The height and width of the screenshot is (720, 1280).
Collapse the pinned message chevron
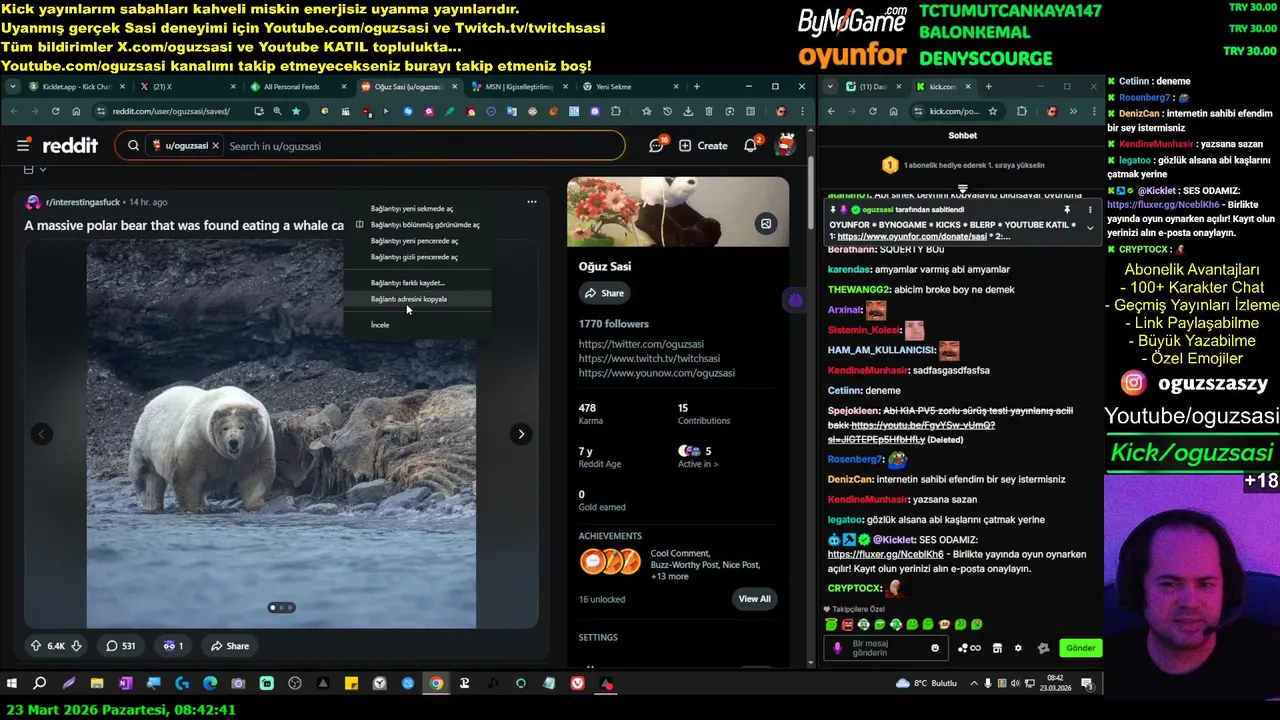(1090, 229)
